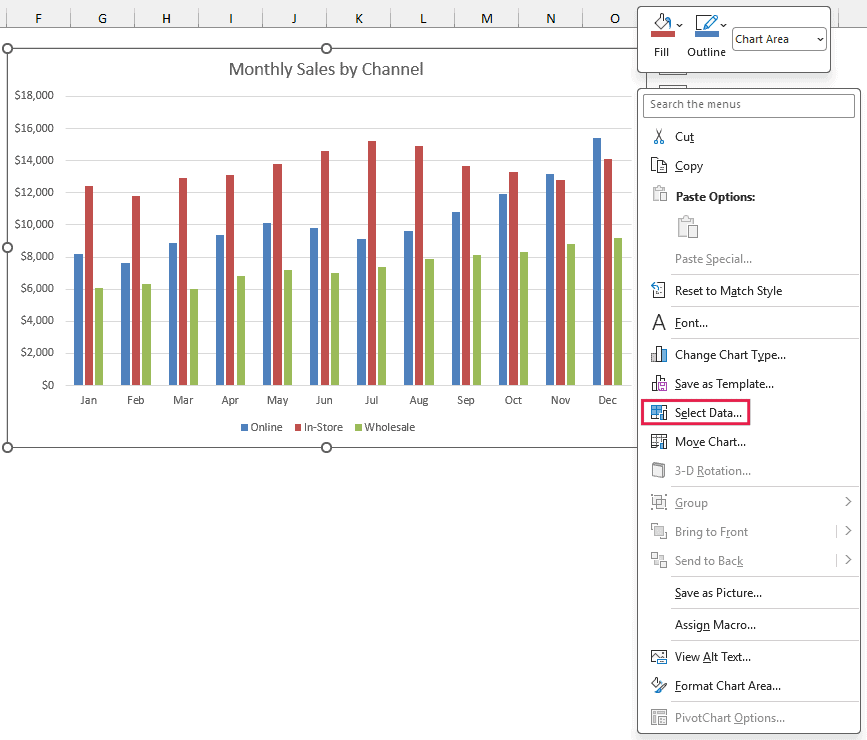This screenshot has width=867, height=740.
Task: Click the Paste Options clipboard icon
Action: [x=659, y=194]
